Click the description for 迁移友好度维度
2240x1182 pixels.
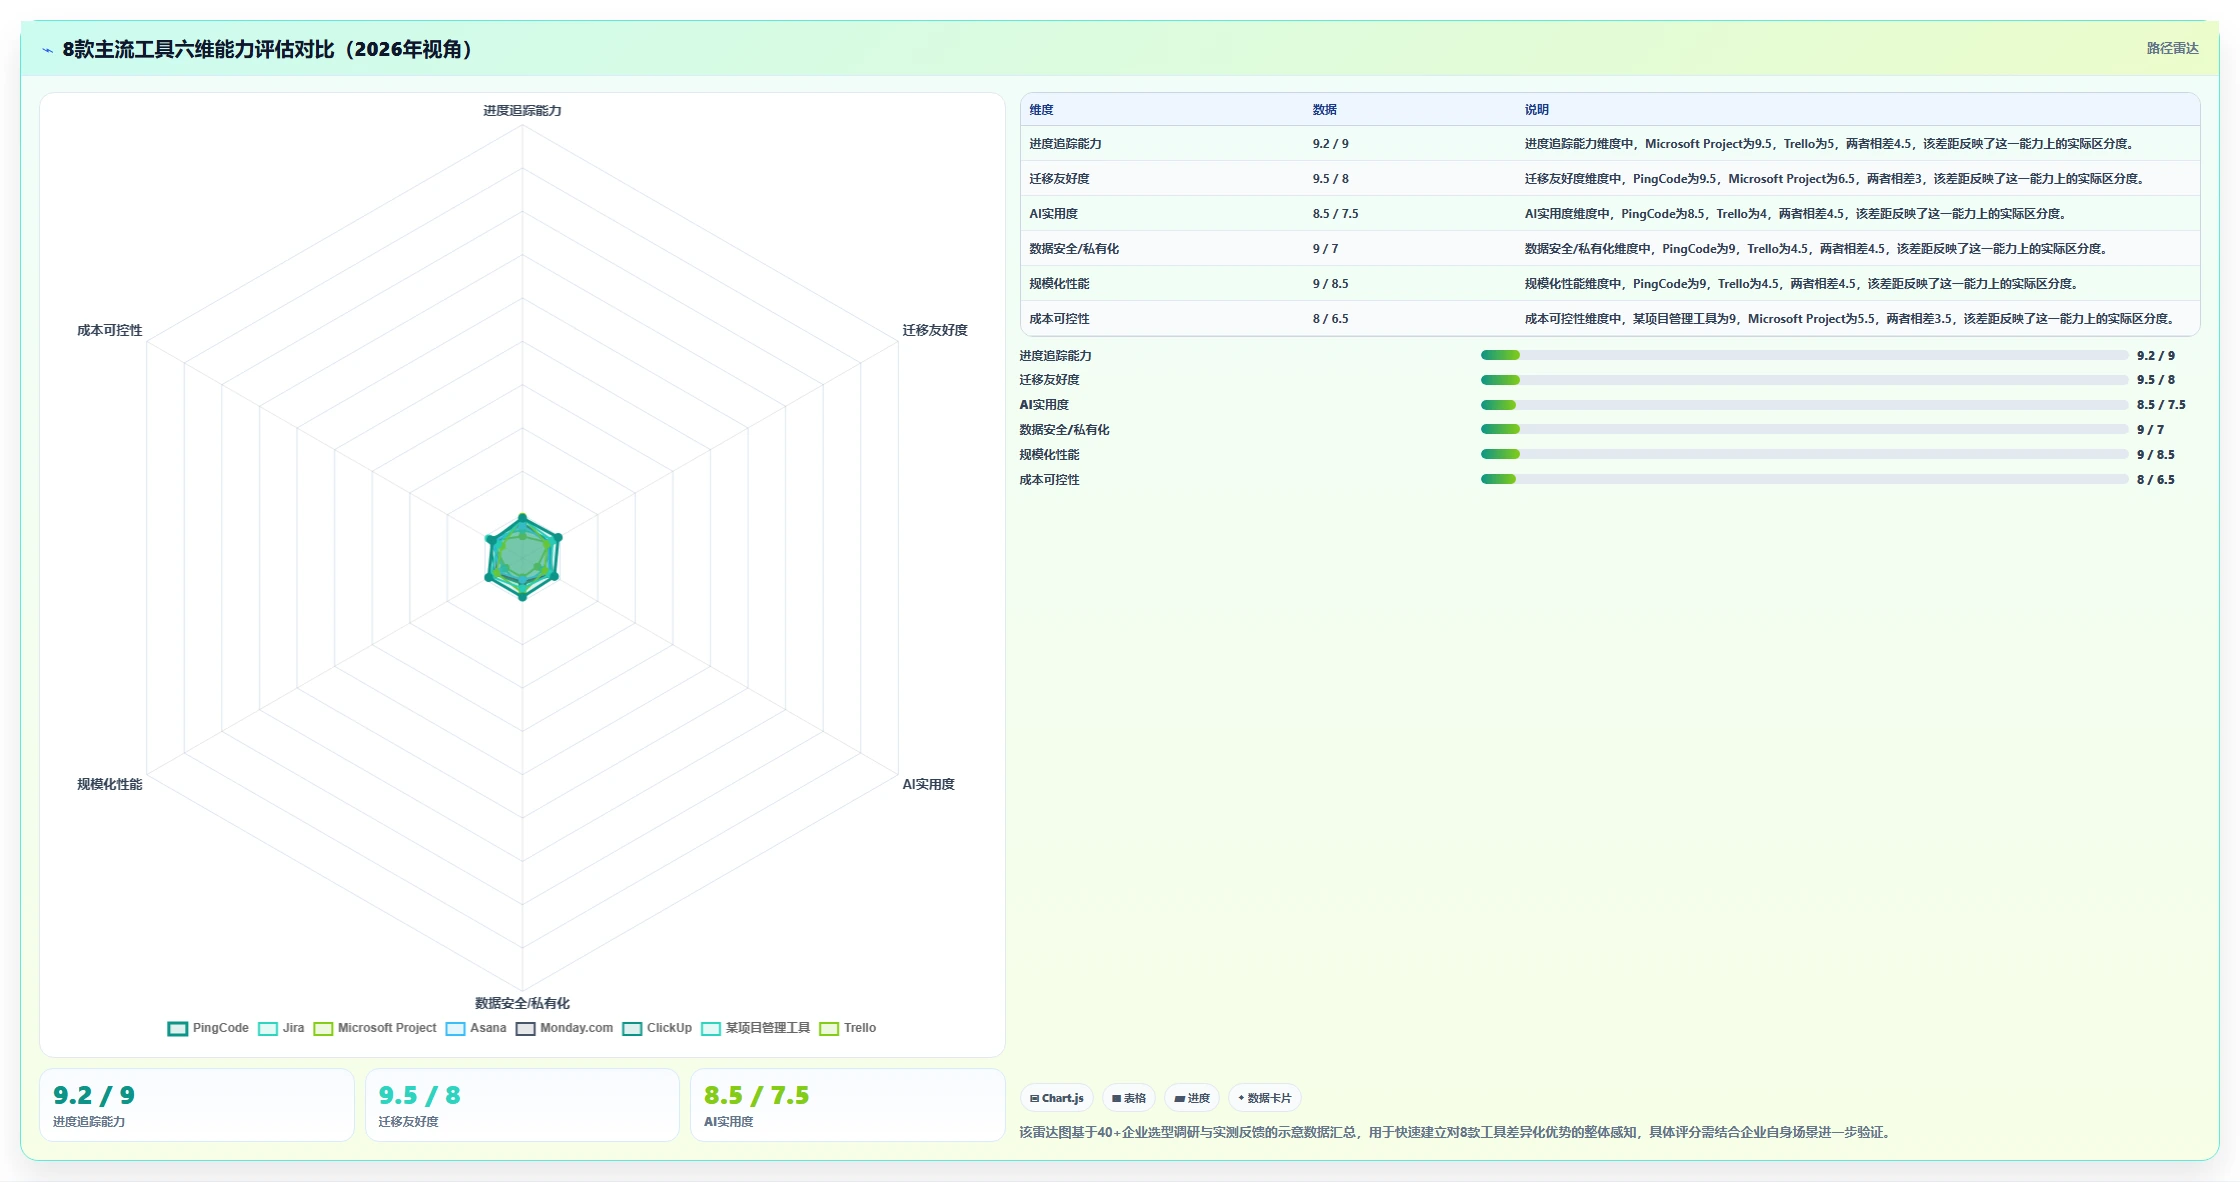point(1836,179)
